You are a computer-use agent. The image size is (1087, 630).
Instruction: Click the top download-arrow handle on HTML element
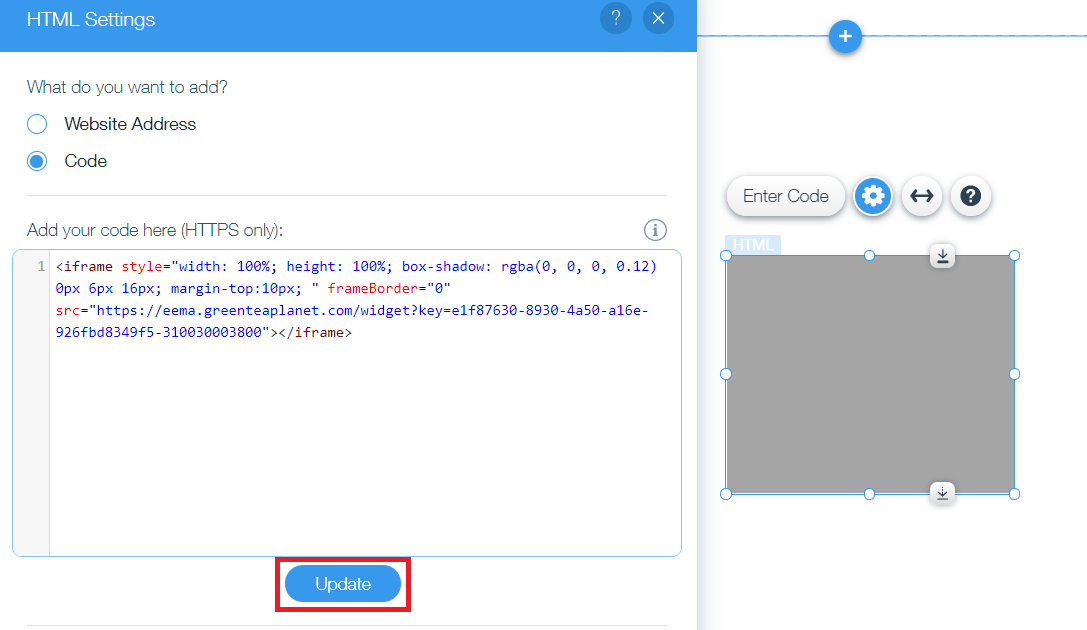pyautogui.click(x=942, y=256)
